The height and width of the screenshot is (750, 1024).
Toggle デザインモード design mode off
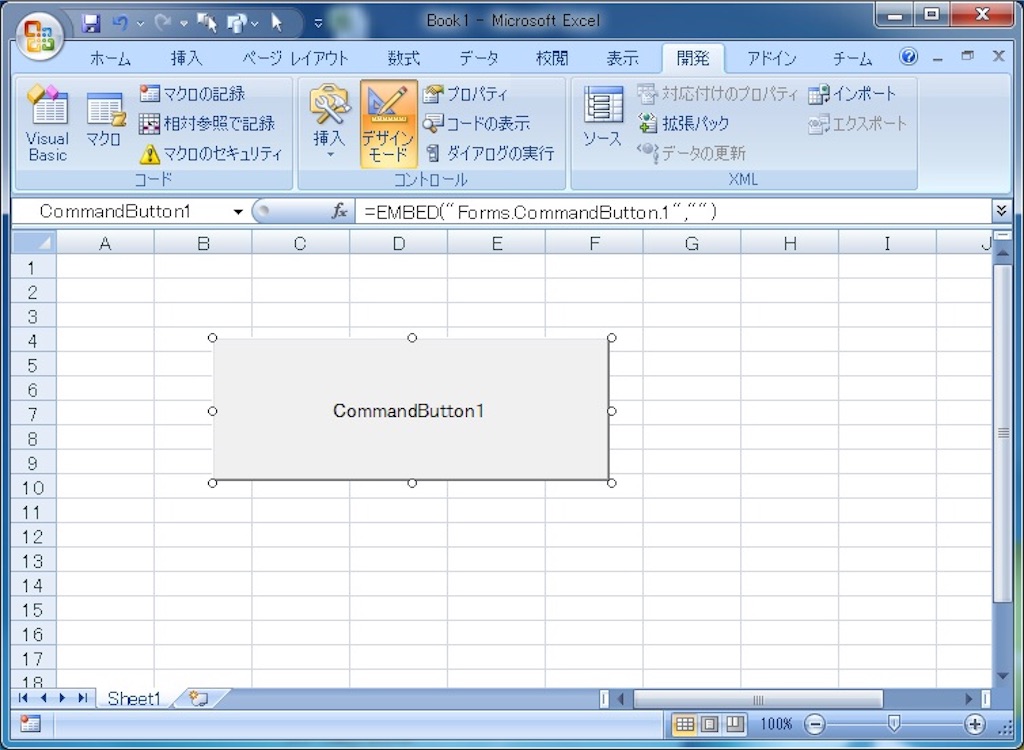(x=389, y=124)
